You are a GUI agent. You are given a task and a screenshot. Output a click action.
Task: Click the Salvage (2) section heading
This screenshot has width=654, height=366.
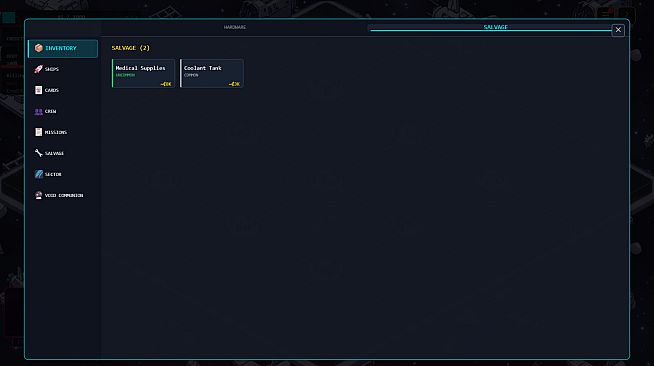(x=131, y=48)
